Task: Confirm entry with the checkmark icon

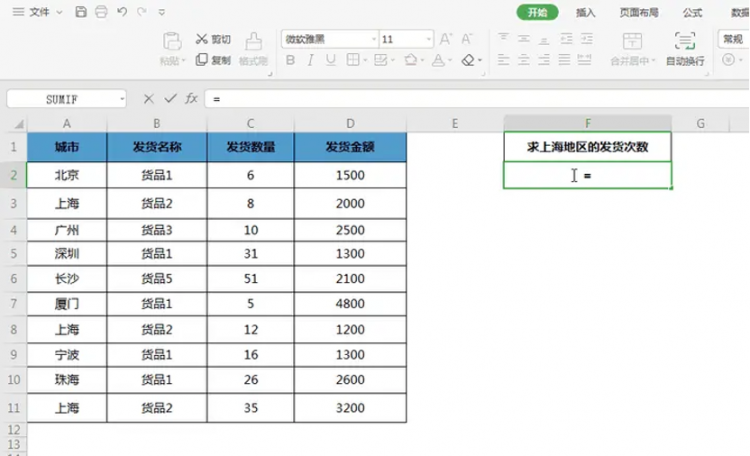Action: tap(170, 99)
